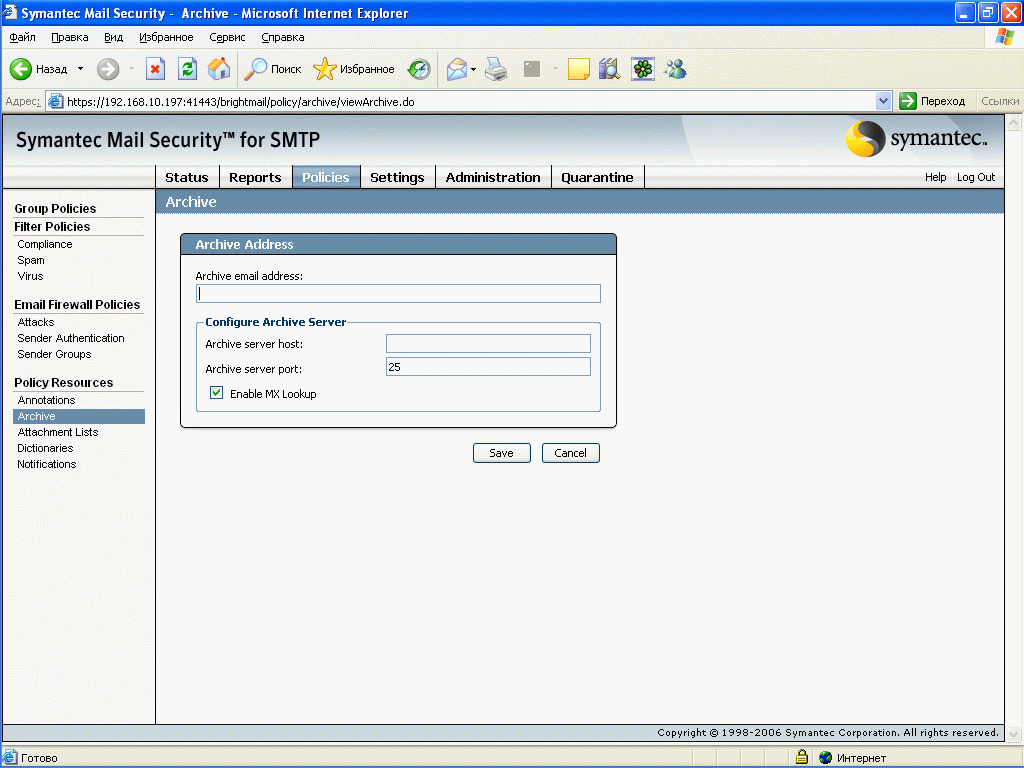Open the Dictionaries link
The image size is (1024, 768).
tap(45, 448)
